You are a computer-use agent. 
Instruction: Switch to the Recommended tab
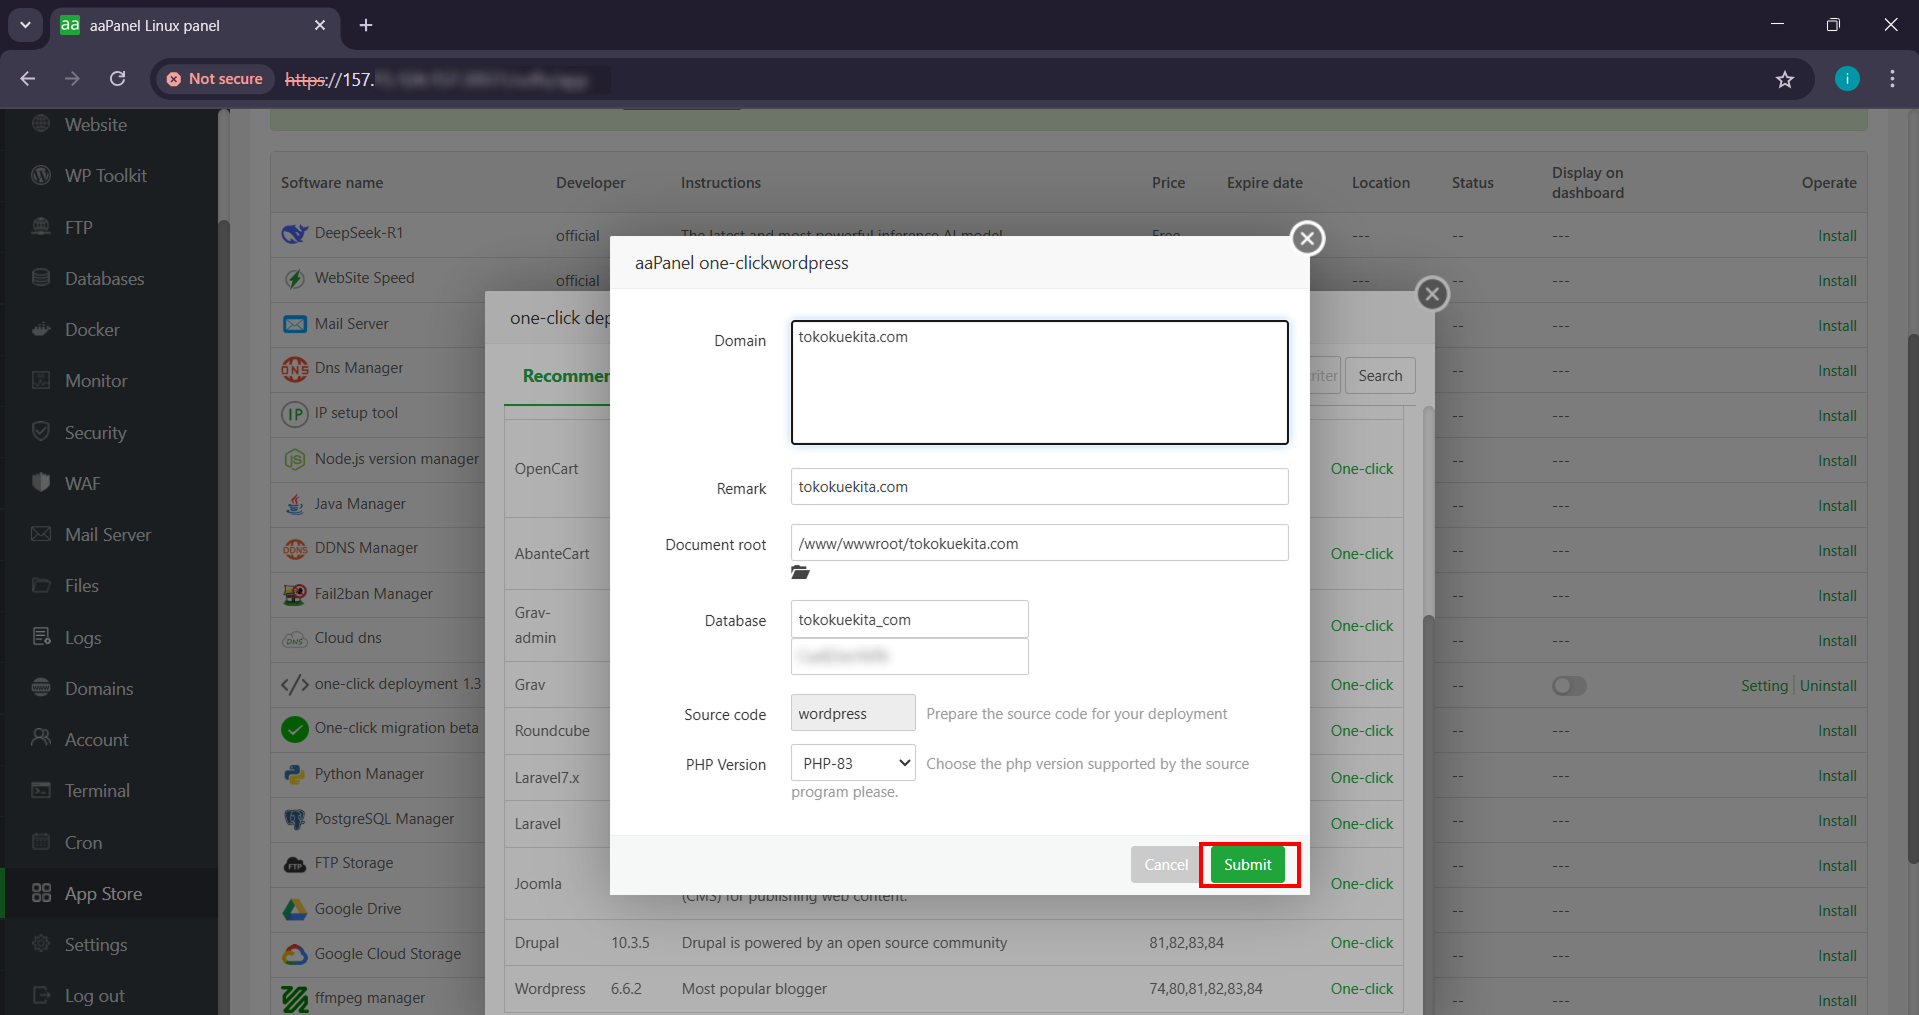[x=567, y=376]
